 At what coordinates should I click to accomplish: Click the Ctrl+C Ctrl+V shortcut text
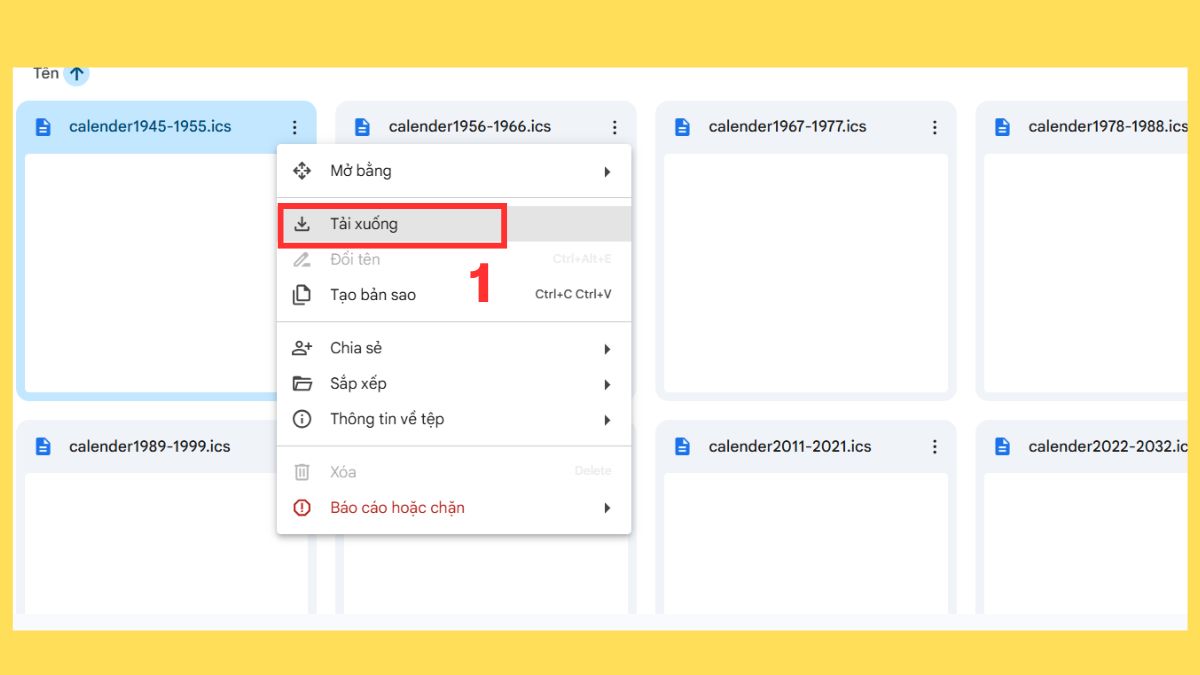573,295
